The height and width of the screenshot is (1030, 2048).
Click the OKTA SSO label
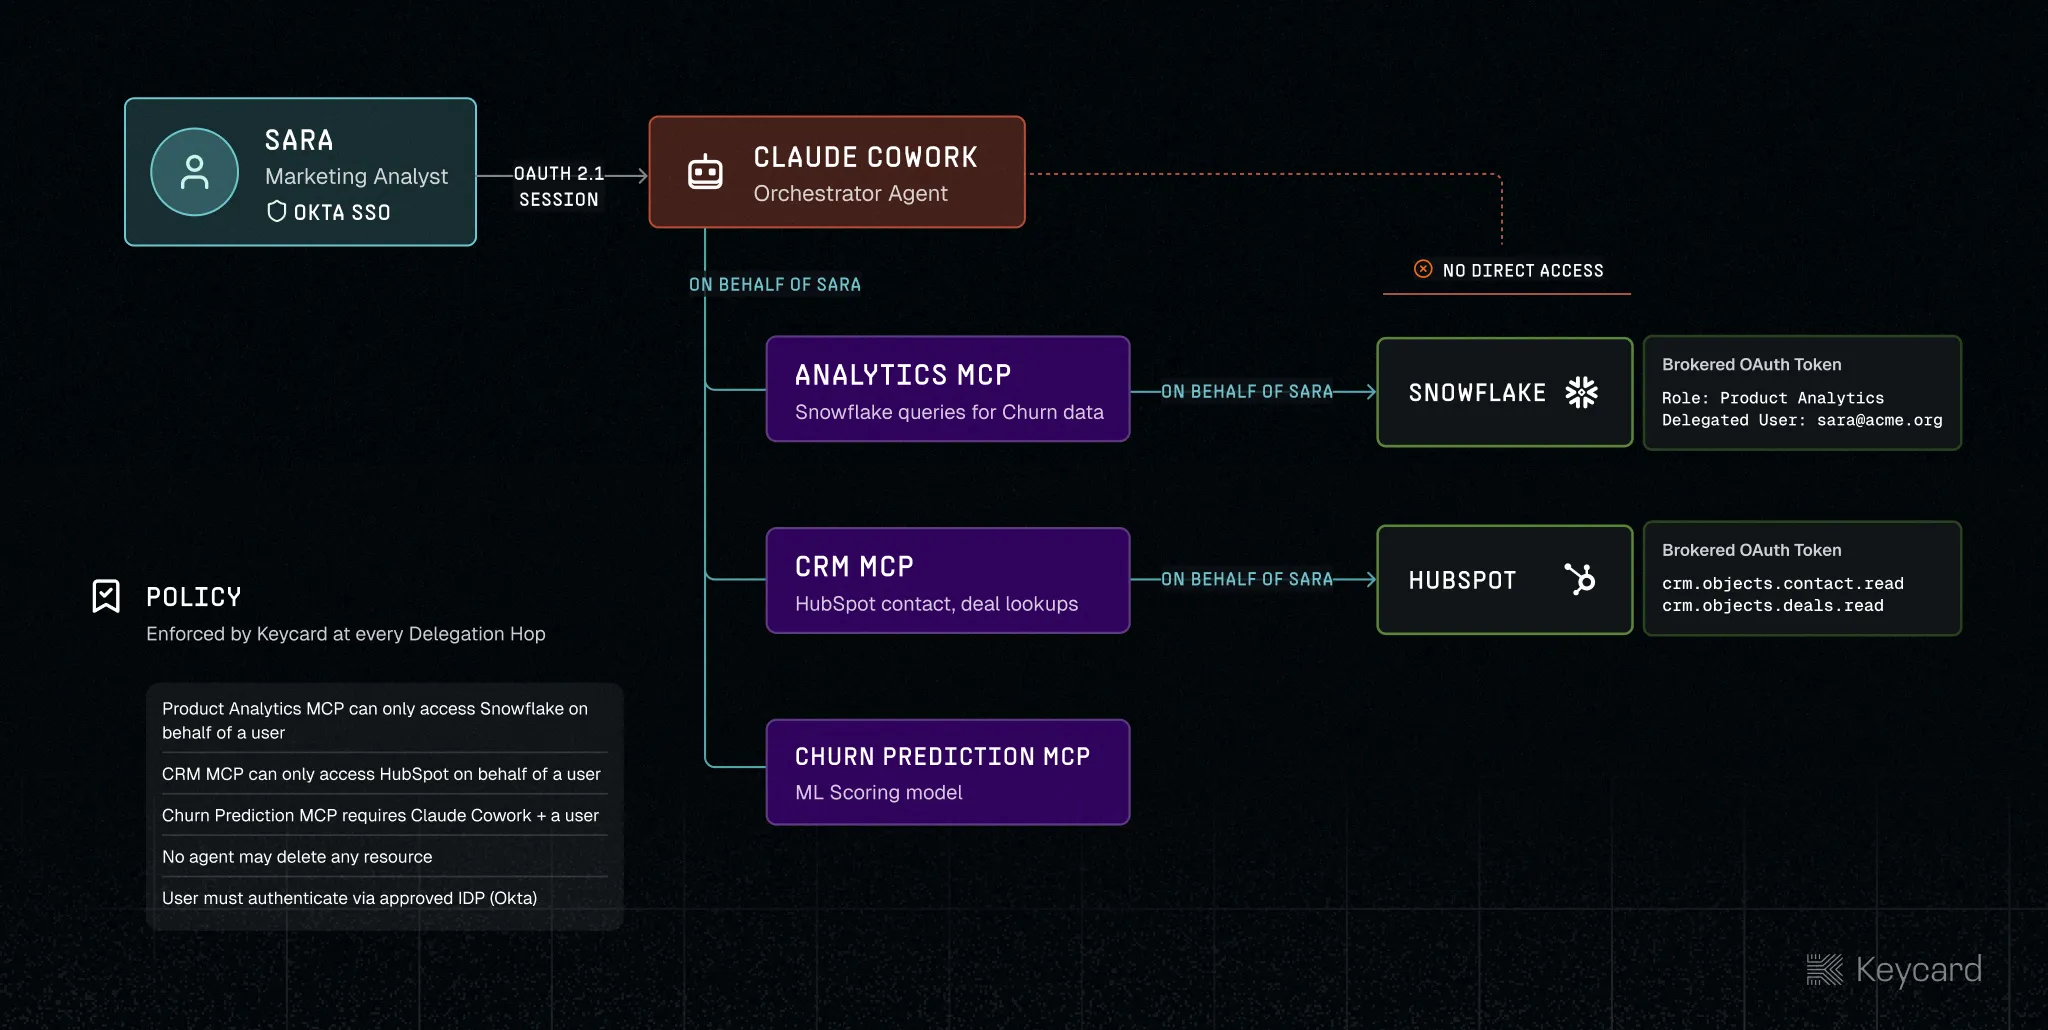click(x=342, y=212)
